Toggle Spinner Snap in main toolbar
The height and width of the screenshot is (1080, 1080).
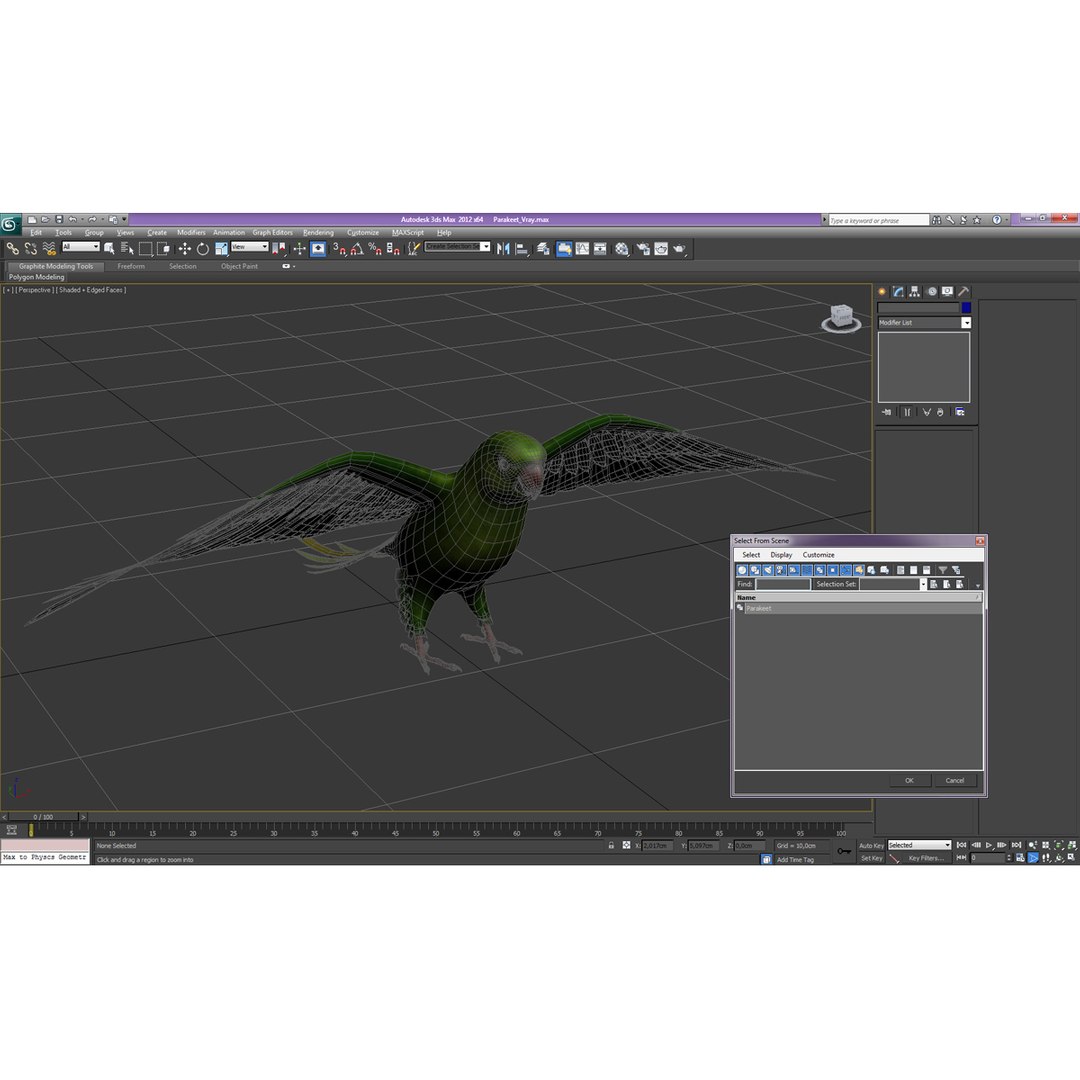(393, 249)
